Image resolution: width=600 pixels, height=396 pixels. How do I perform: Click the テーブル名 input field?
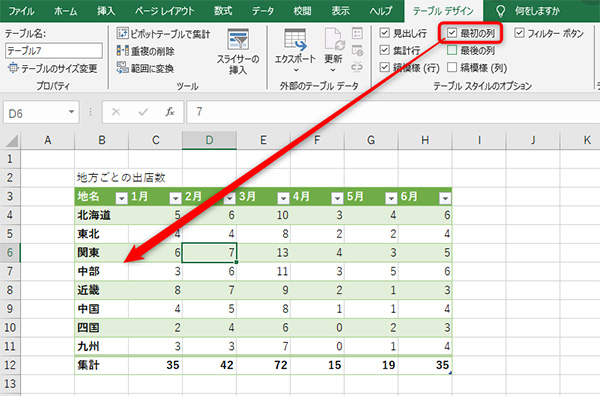click(x=54, y=51)
